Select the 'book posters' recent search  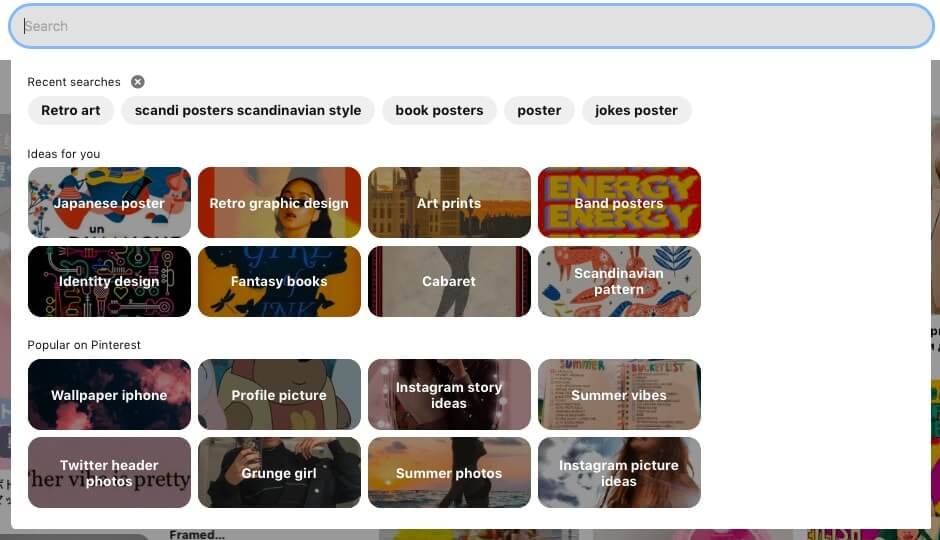coord(439,111)
